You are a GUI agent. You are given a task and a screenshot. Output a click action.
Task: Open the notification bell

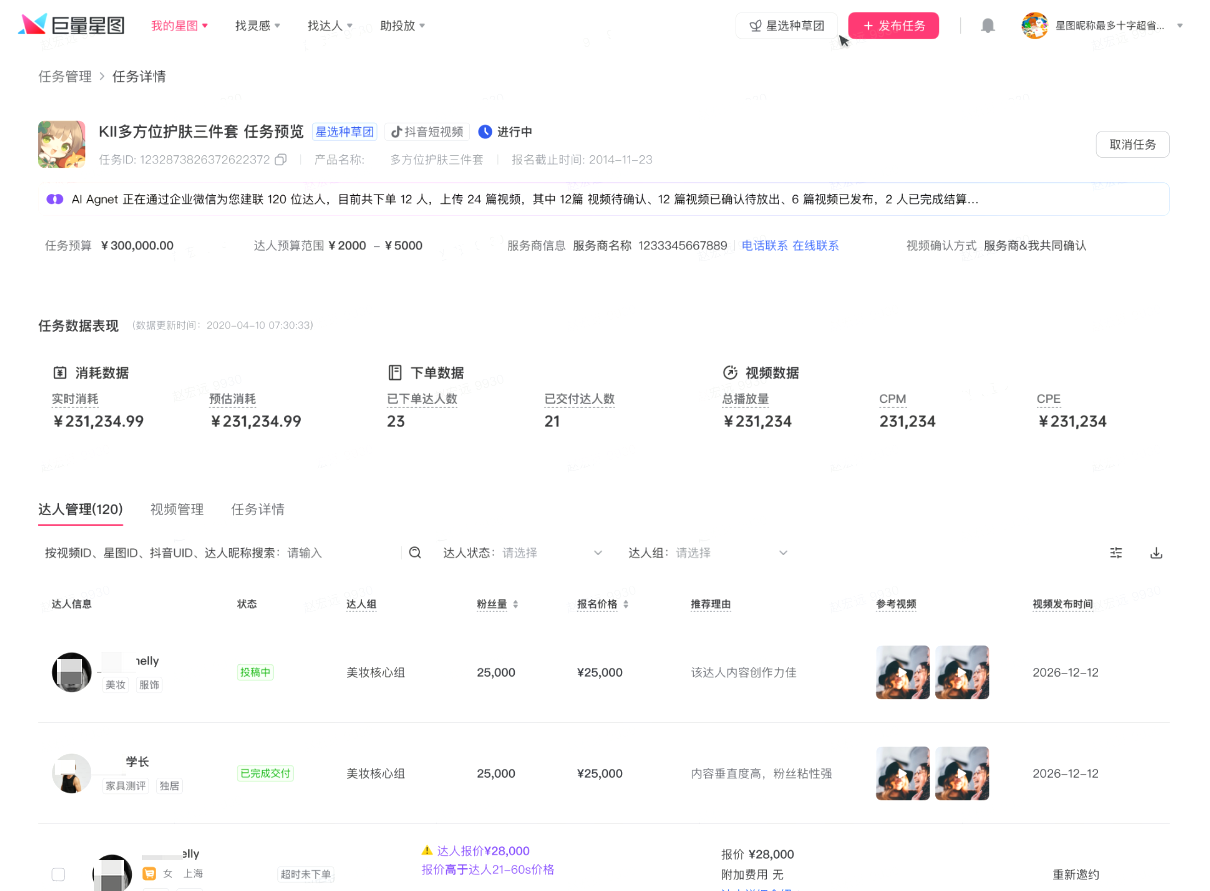tap(988, 25)
